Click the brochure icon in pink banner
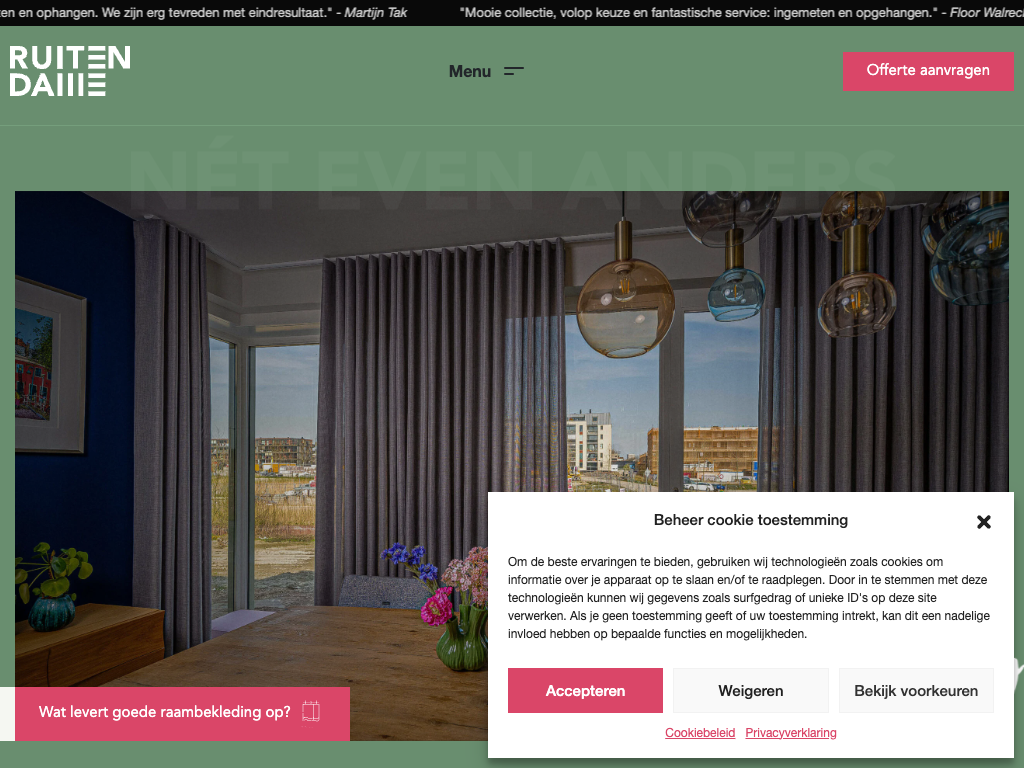Screen dimensions: 1024x768 tap(311, 712)
